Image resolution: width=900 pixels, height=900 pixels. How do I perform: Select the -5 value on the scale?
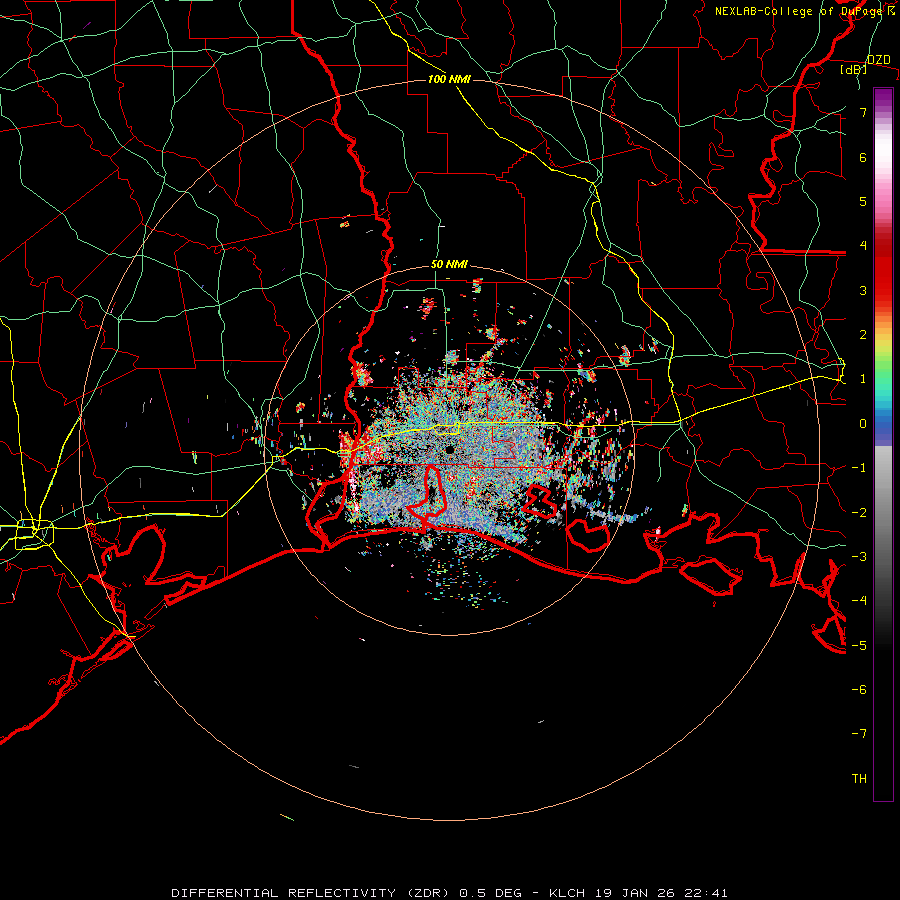coord(859,646)
